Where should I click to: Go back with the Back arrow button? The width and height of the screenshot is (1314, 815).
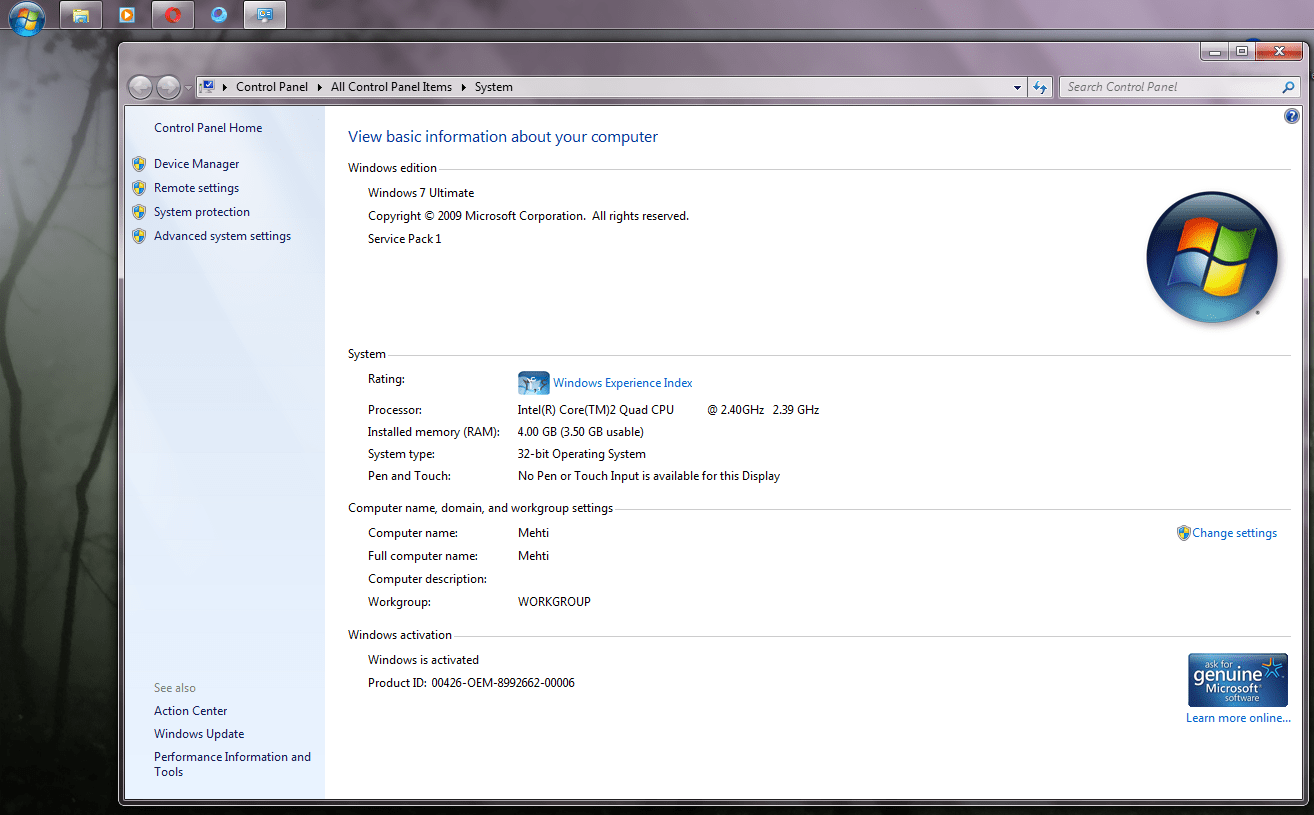pyautogui.click(x=140, y=87)
